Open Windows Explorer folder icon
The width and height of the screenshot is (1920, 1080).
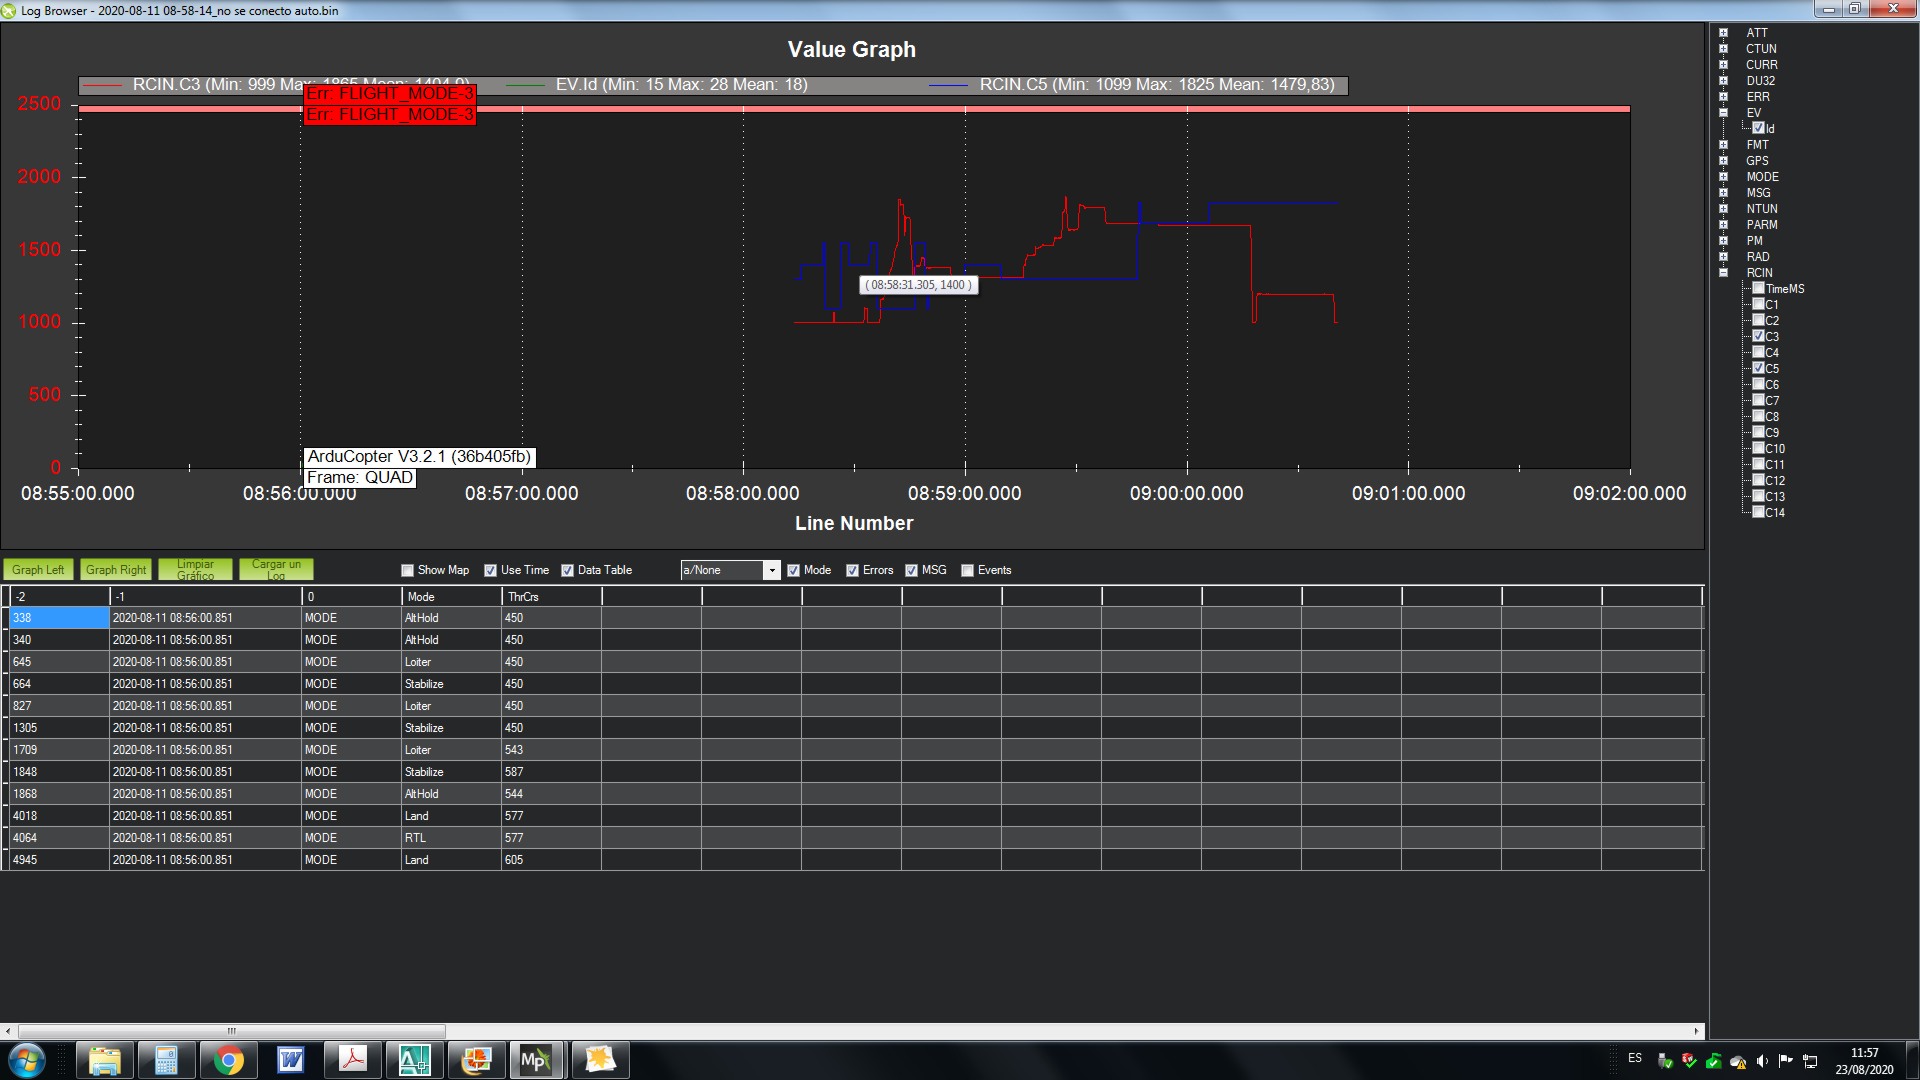[104, 1060]
